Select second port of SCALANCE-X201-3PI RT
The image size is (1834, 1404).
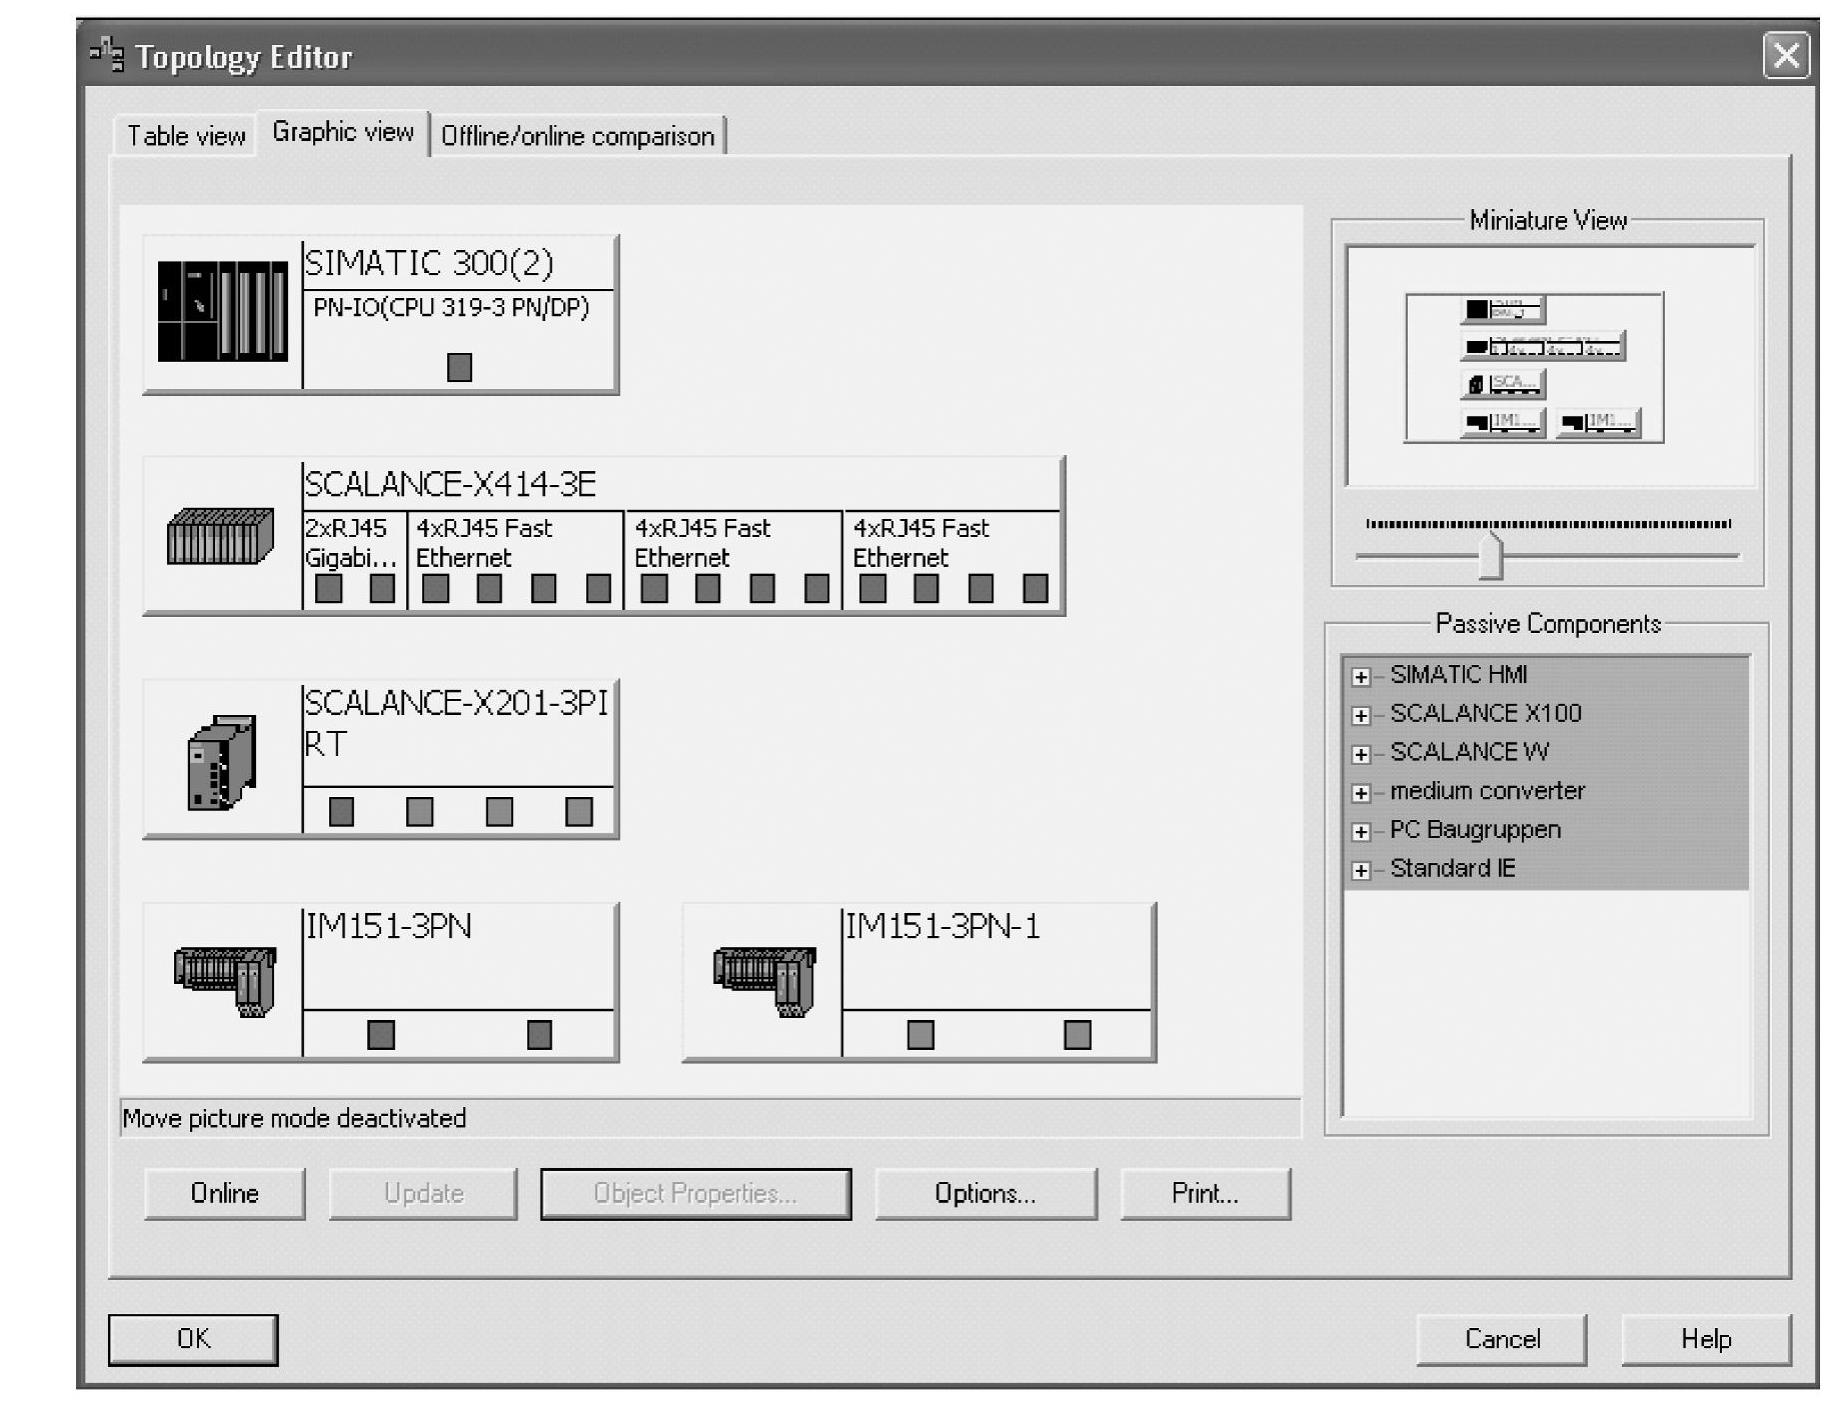420,811
